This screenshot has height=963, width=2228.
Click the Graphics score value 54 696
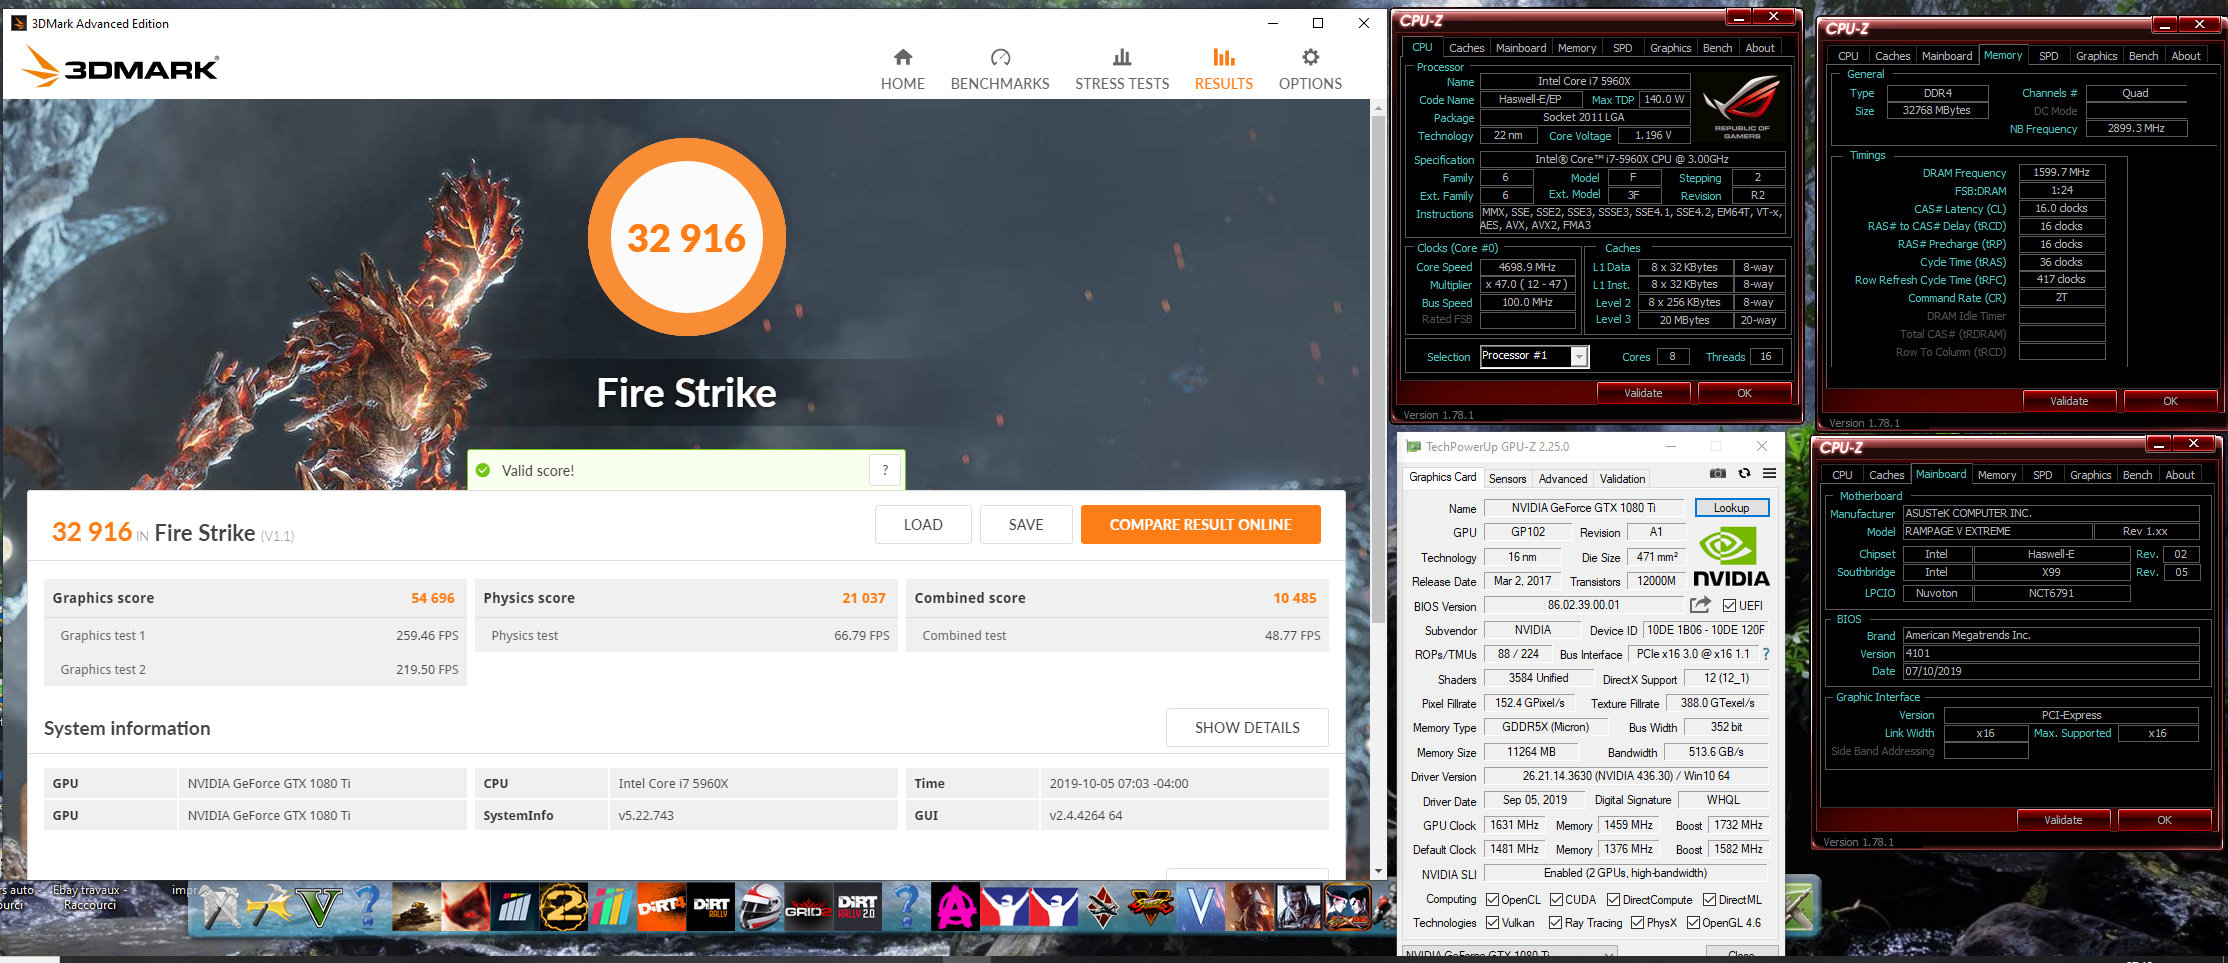point(432,598)
